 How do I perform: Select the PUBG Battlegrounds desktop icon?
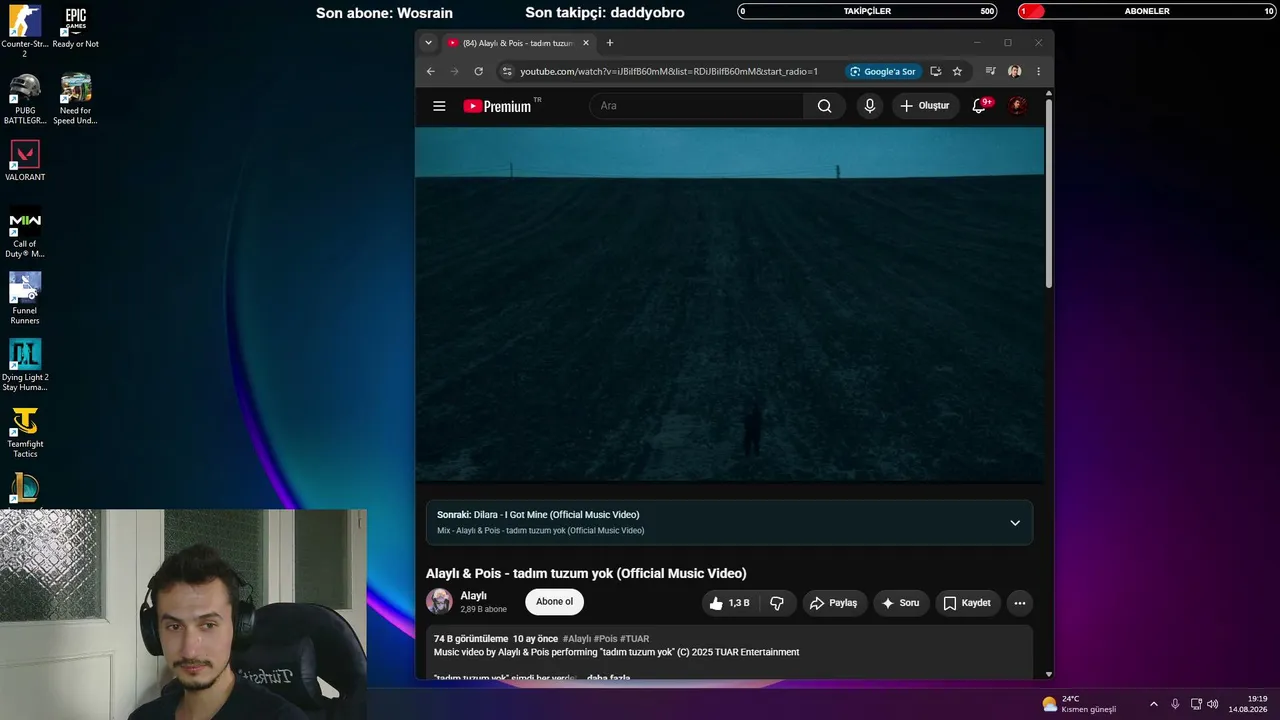pos(25,99)
